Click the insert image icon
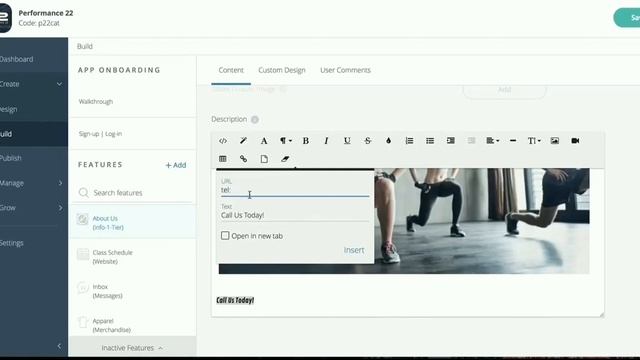Viewport: 640px width, 360px height. tap(555, 141)
